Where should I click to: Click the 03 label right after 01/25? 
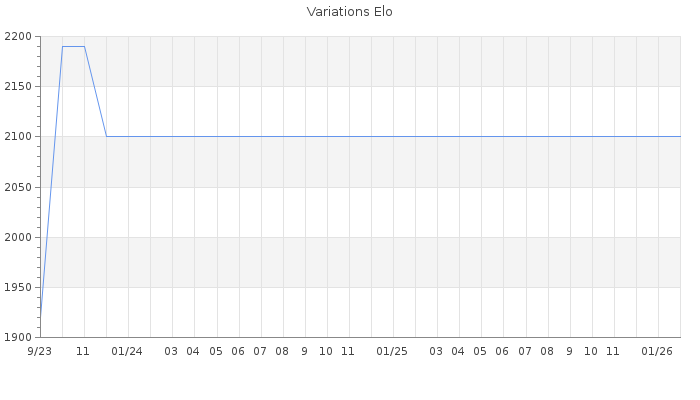coord(436,351)
